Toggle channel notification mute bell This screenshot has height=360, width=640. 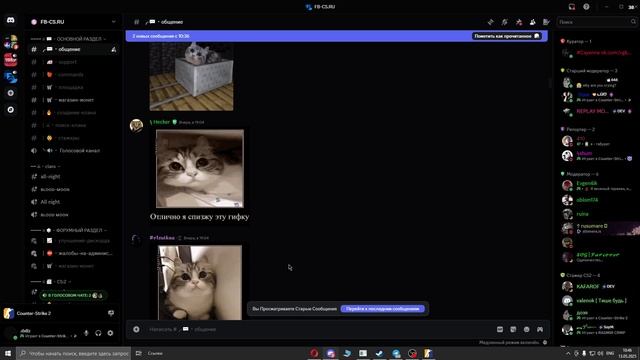coord(504,22)
